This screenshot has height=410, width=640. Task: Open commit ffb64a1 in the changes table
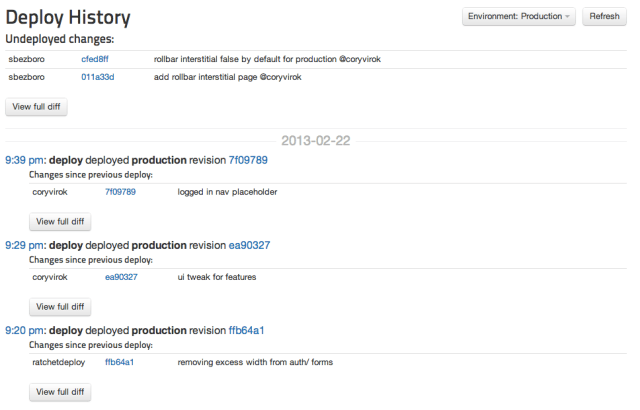[x=119, y=361]
